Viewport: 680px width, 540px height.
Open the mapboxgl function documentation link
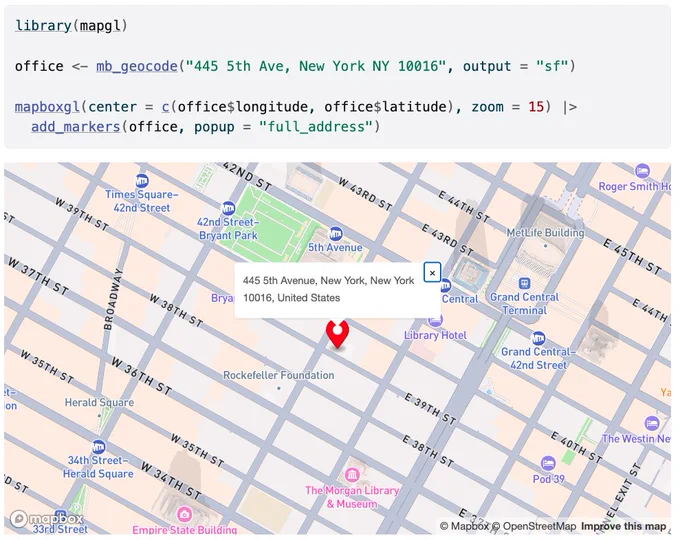coord(47,107)
